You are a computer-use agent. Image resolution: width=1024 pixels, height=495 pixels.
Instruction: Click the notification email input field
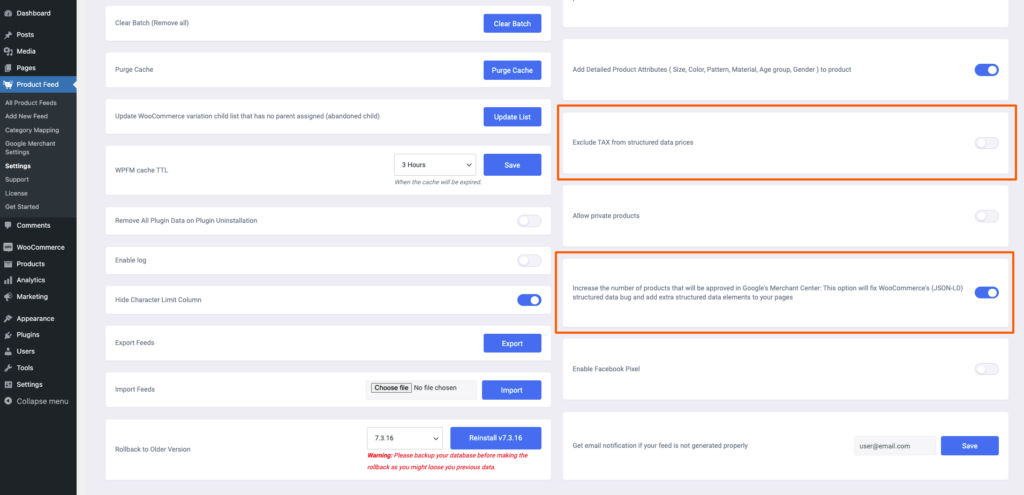click(x=895, y=446)
